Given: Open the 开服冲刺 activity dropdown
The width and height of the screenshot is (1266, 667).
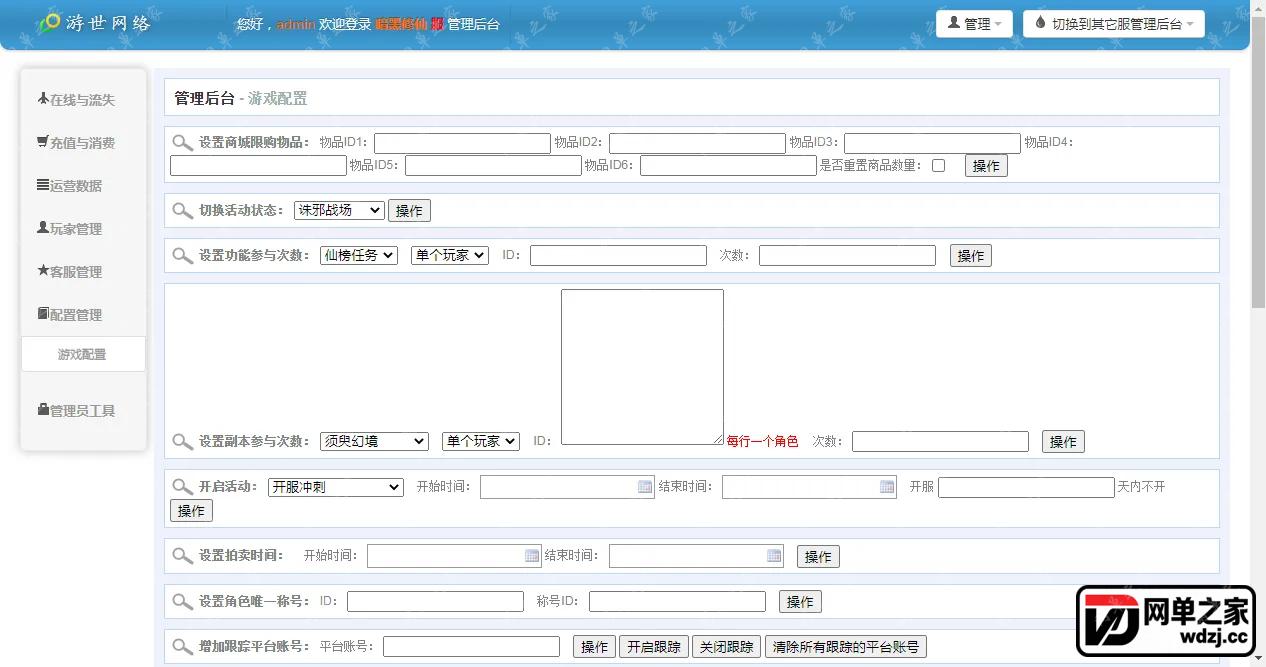Looking at the screenshot, I should pyautogui.click(x=335, y=487).
